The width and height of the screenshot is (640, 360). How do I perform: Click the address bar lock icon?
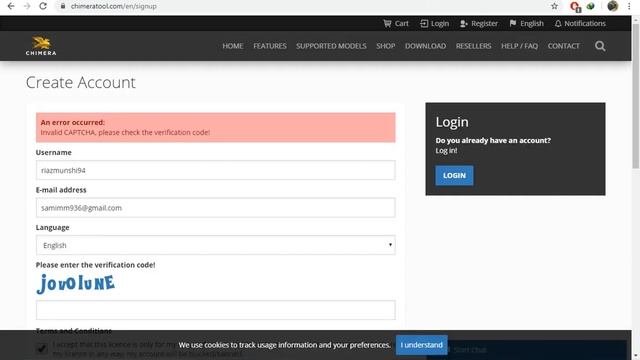tap(63, 6)
